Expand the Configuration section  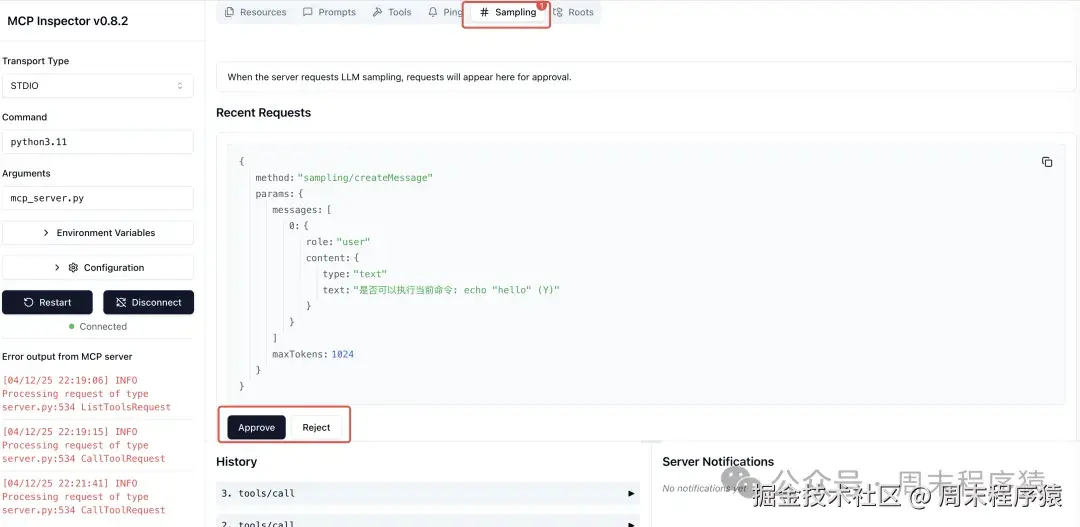click(98, 267)
